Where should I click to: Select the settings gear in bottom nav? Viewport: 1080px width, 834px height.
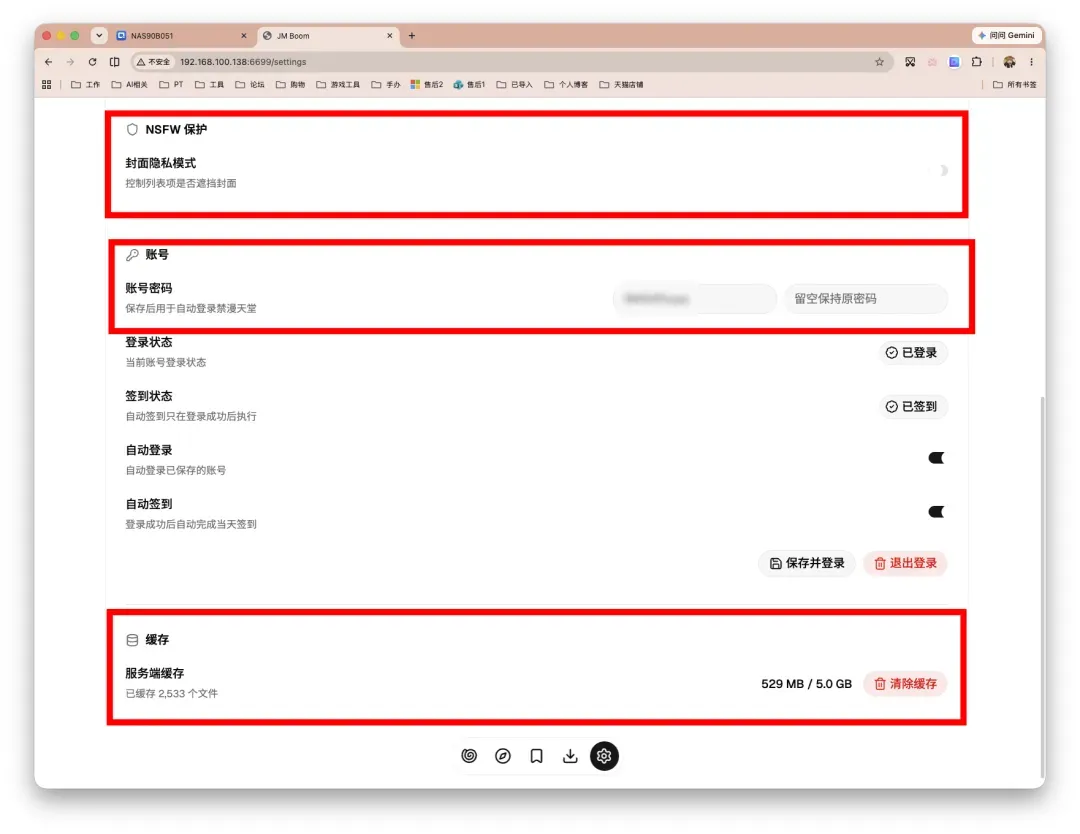604,755
